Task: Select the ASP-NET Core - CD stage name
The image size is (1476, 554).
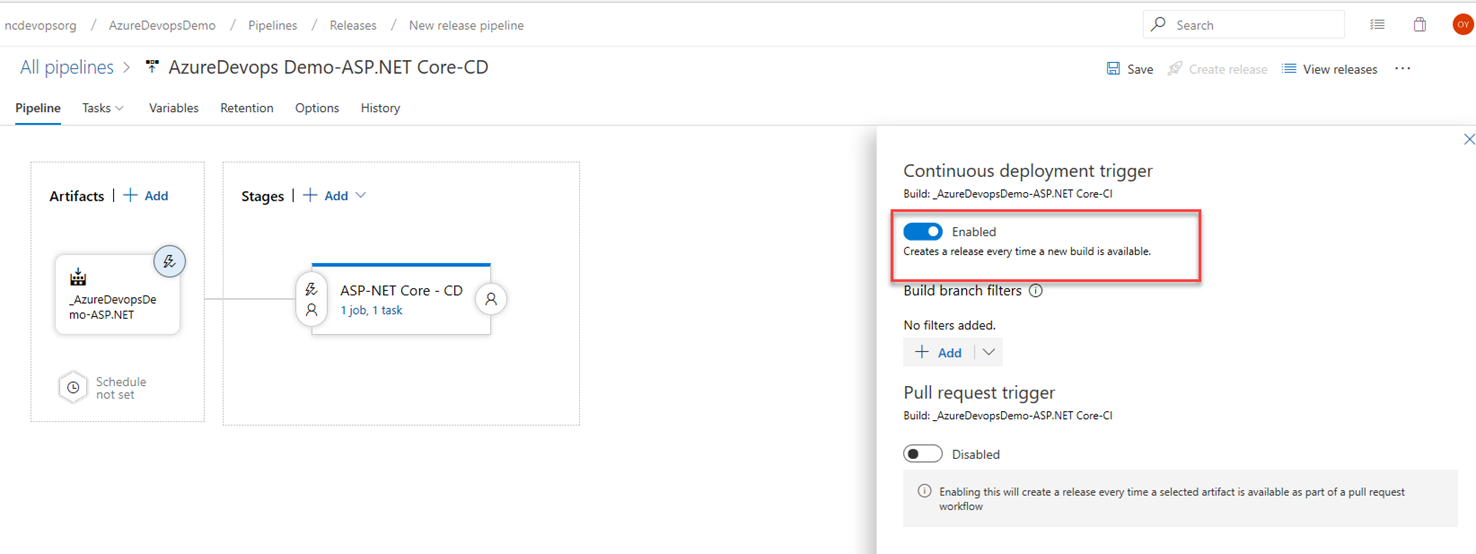Action: click(x=401, y=290)
